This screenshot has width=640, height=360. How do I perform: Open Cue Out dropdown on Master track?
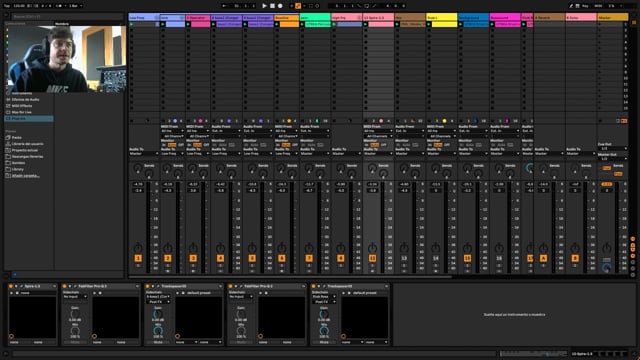[612, 149]
